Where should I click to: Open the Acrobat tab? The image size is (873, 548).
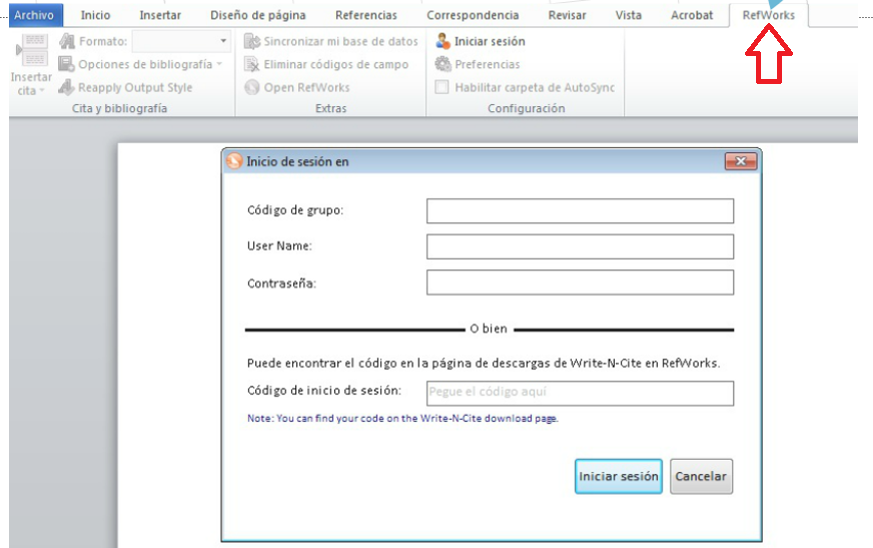click(691, 15)
